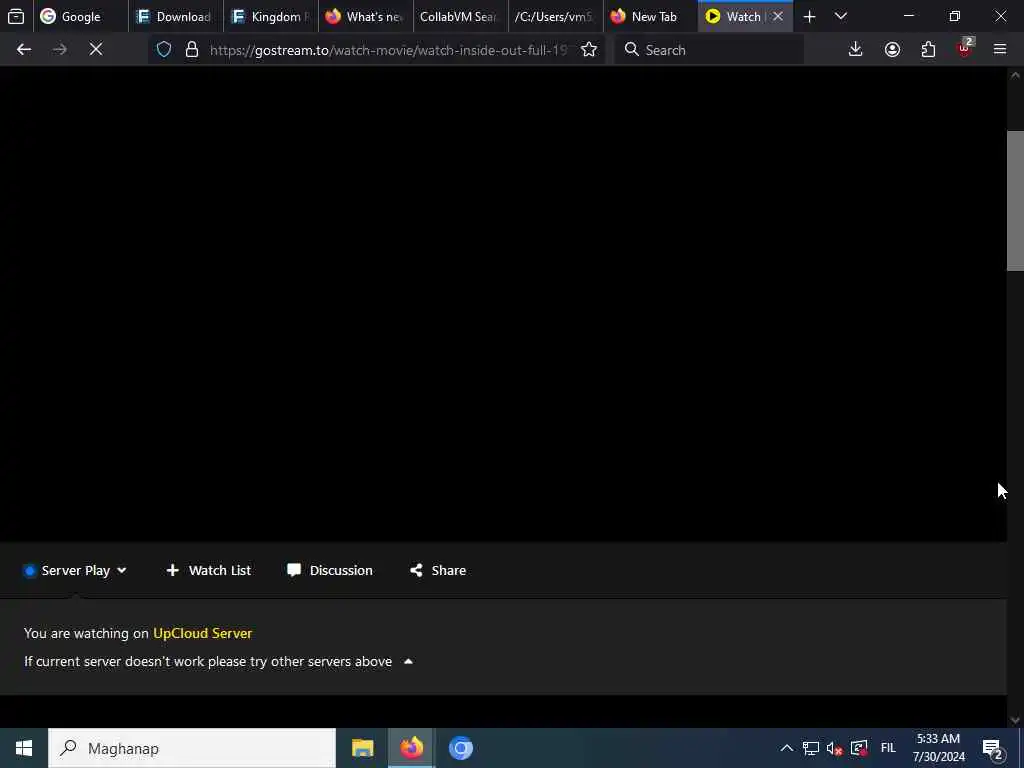Expand the list all tabs chevron
1024x768 pixels.
coord(841,16)
